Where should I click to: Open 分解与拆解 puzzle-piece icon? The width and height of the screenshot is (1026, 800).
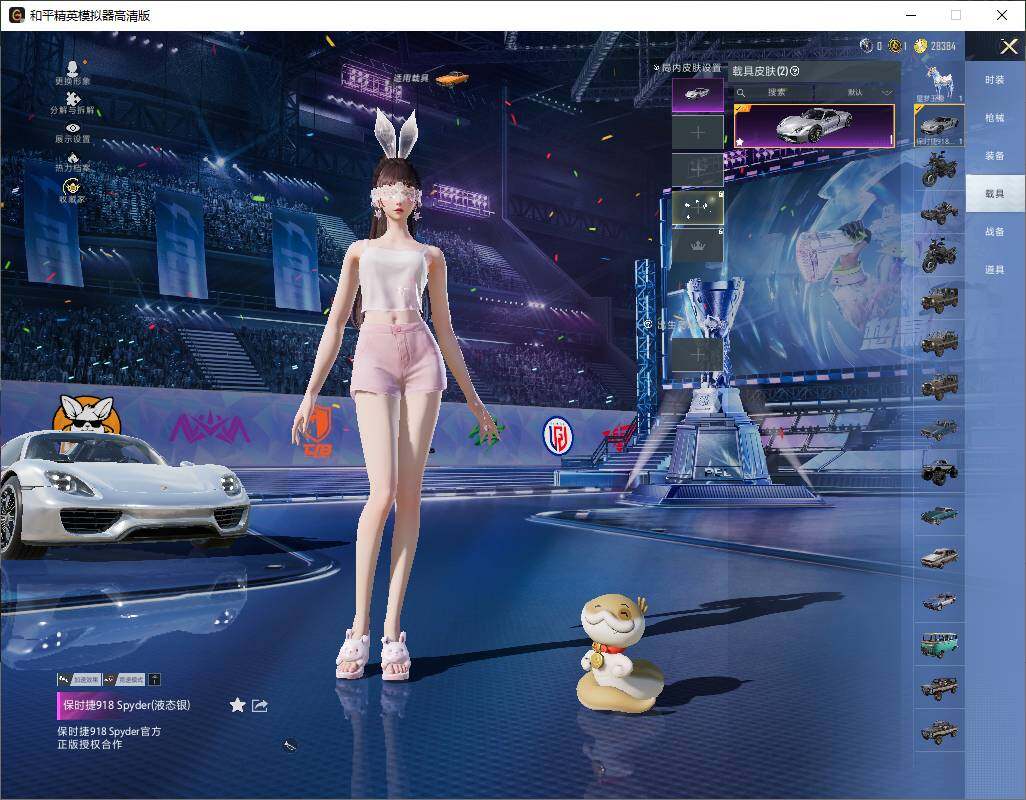point(73,99)
